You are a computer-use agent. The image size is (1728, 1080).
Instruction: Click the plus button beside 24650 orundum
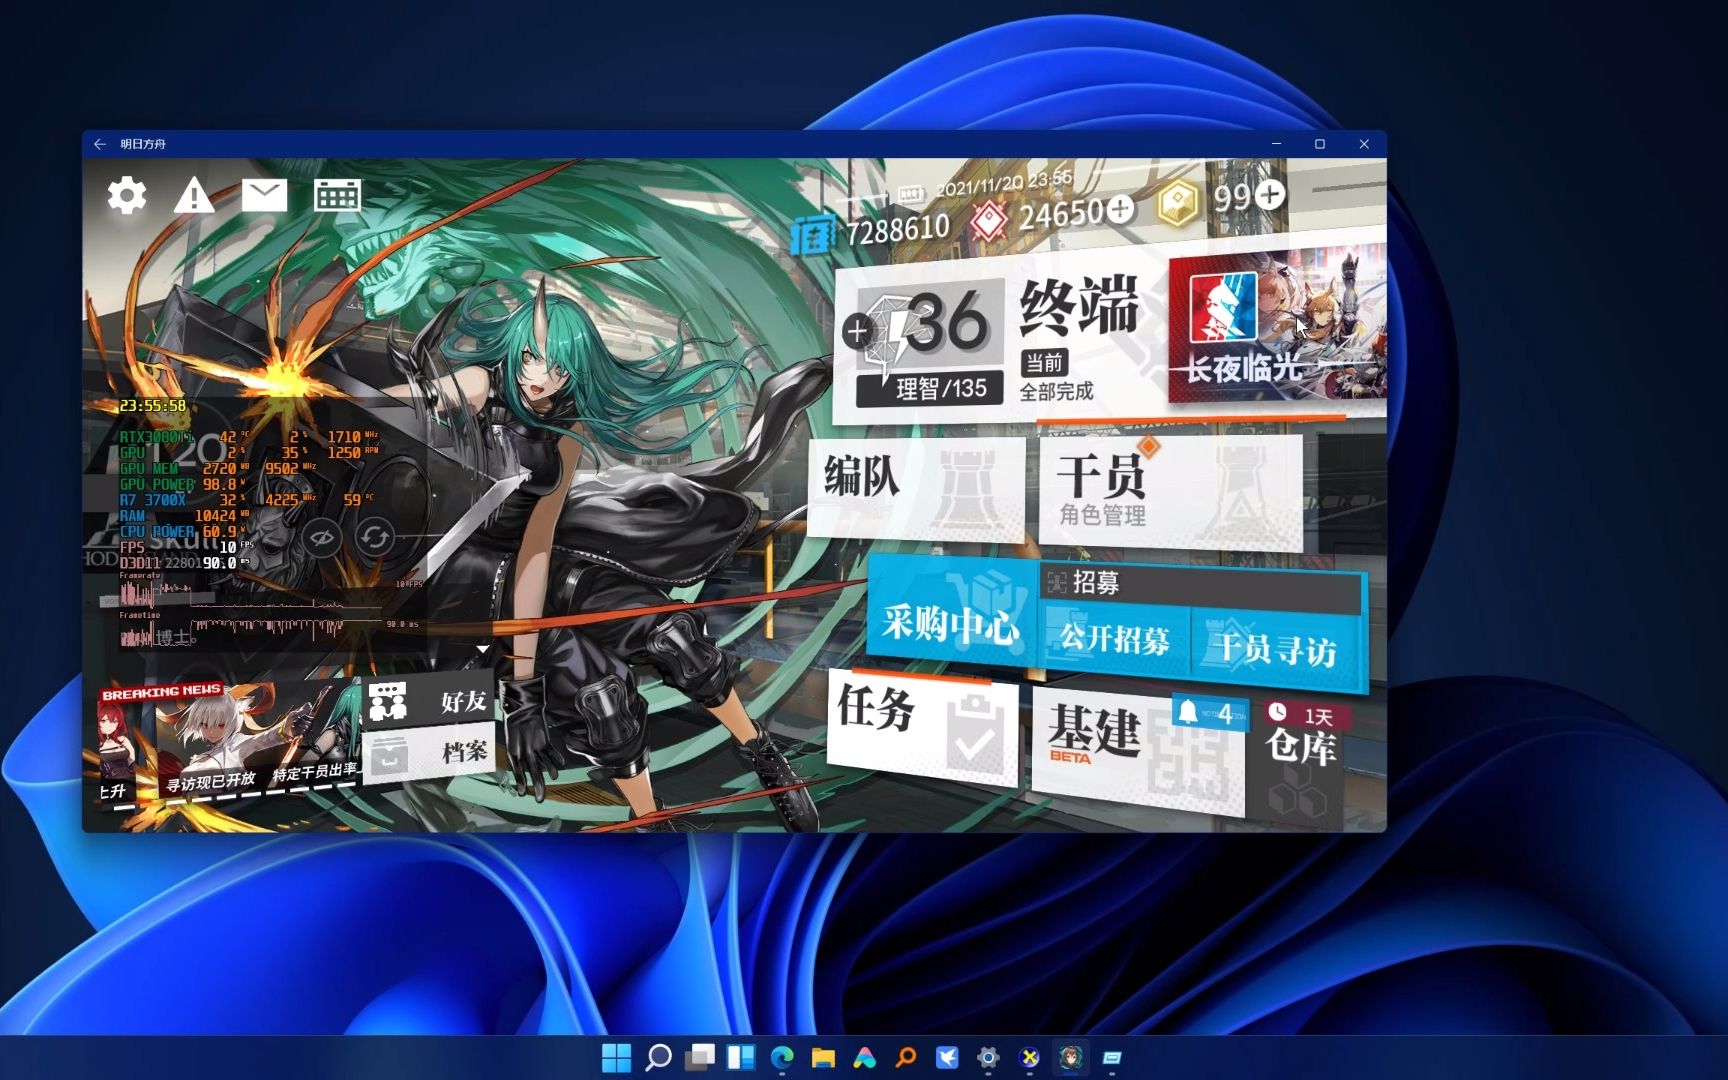tap(1121, 208)
